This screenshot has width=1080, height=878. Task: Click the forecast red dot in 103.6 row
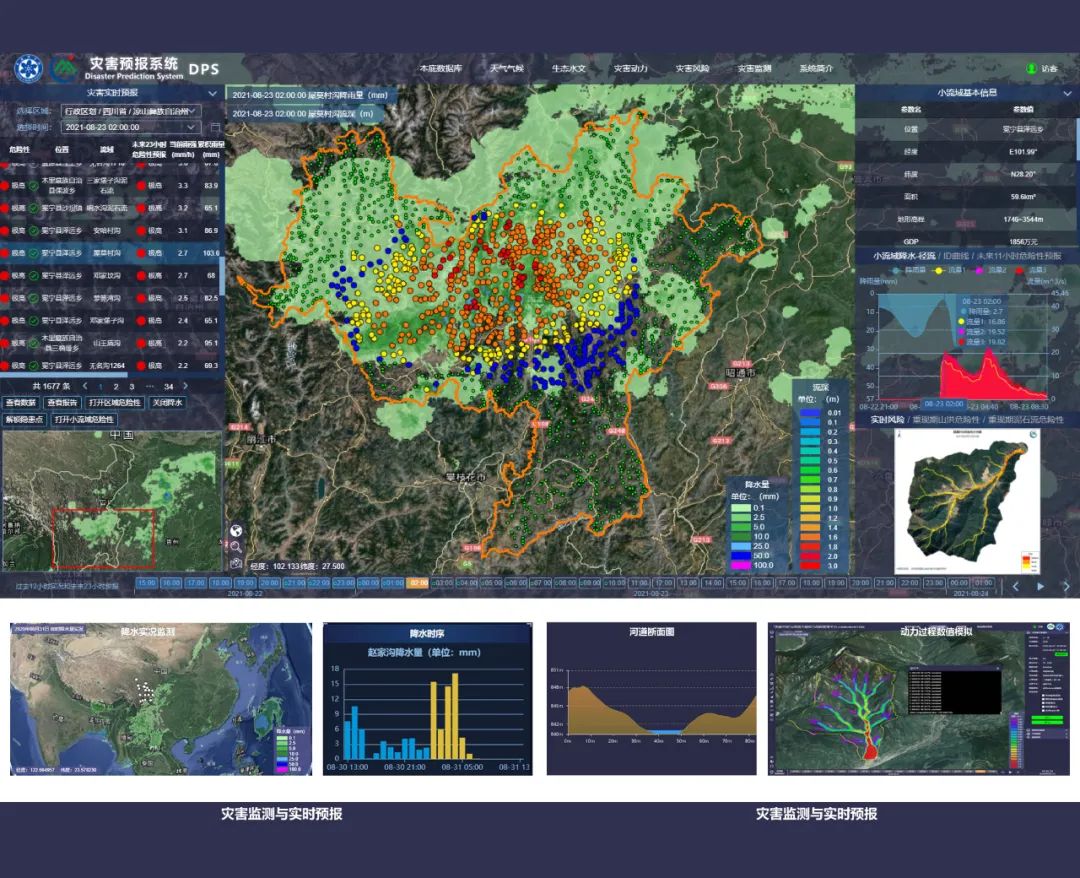point(141,253)
